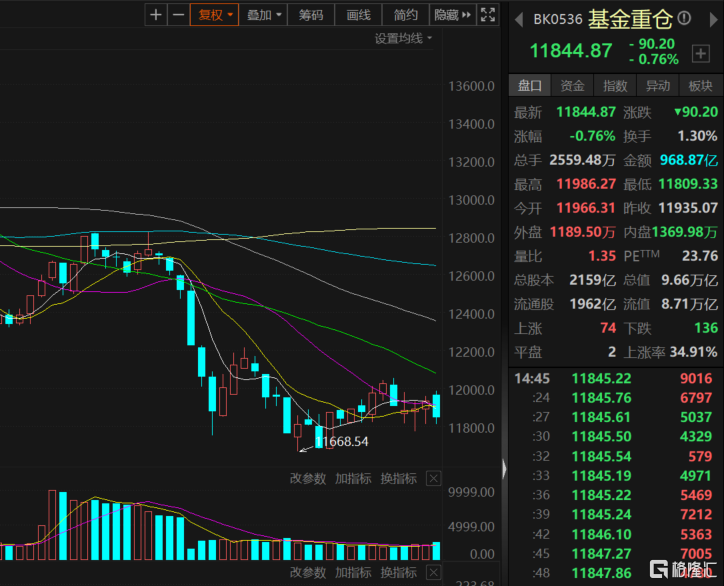Image resolution: width=724 pixels, height=586 pixels.
Task: Click 改参数 on volume indicator
Action: (x=308, y=478)
